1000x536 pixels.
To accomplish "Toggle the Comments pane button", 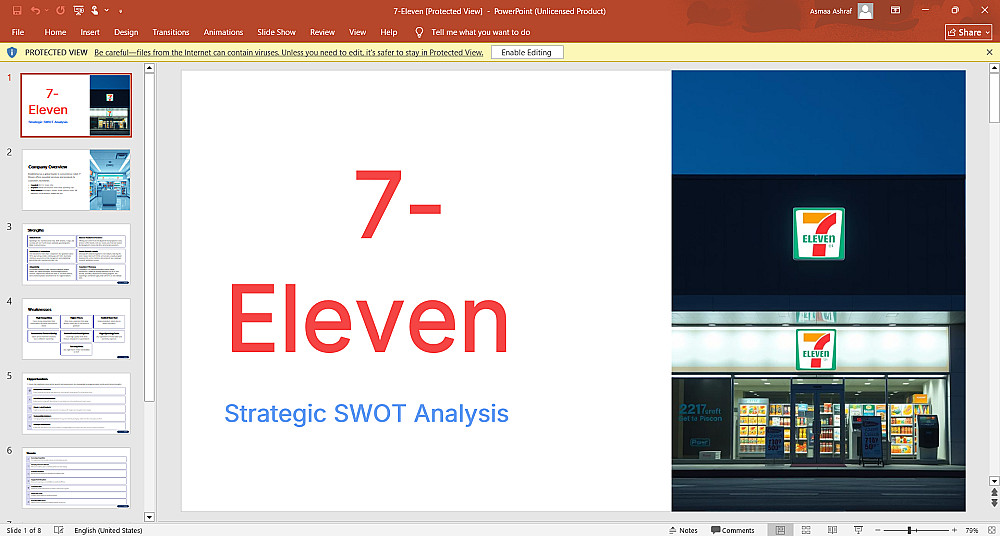I will click(x=733, y=530).
